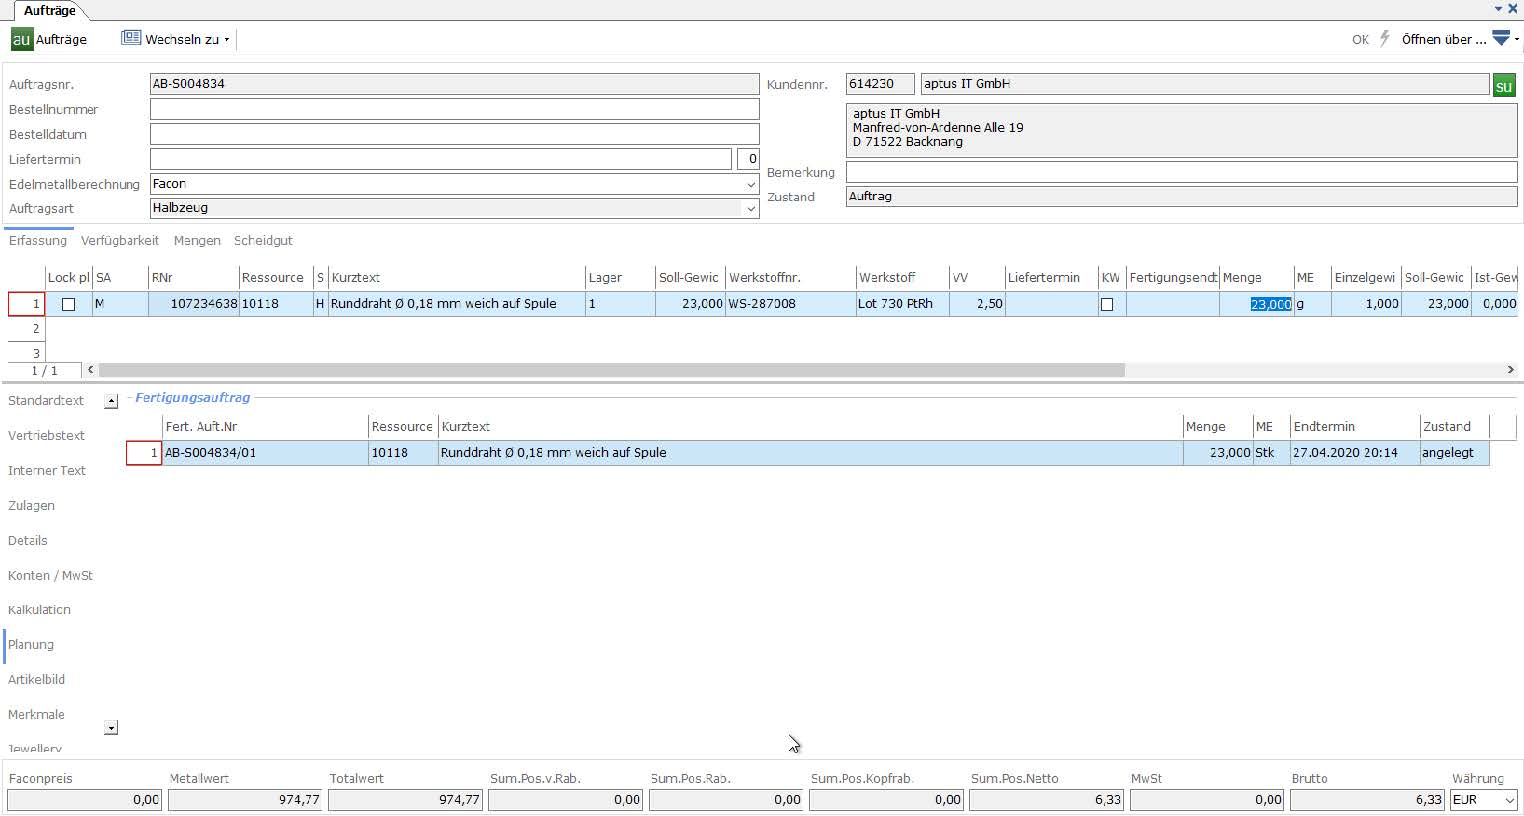
Task: Expand the Öffnen über dropdown arrow
Action: pyautogui.click(x=1517, y=40)
